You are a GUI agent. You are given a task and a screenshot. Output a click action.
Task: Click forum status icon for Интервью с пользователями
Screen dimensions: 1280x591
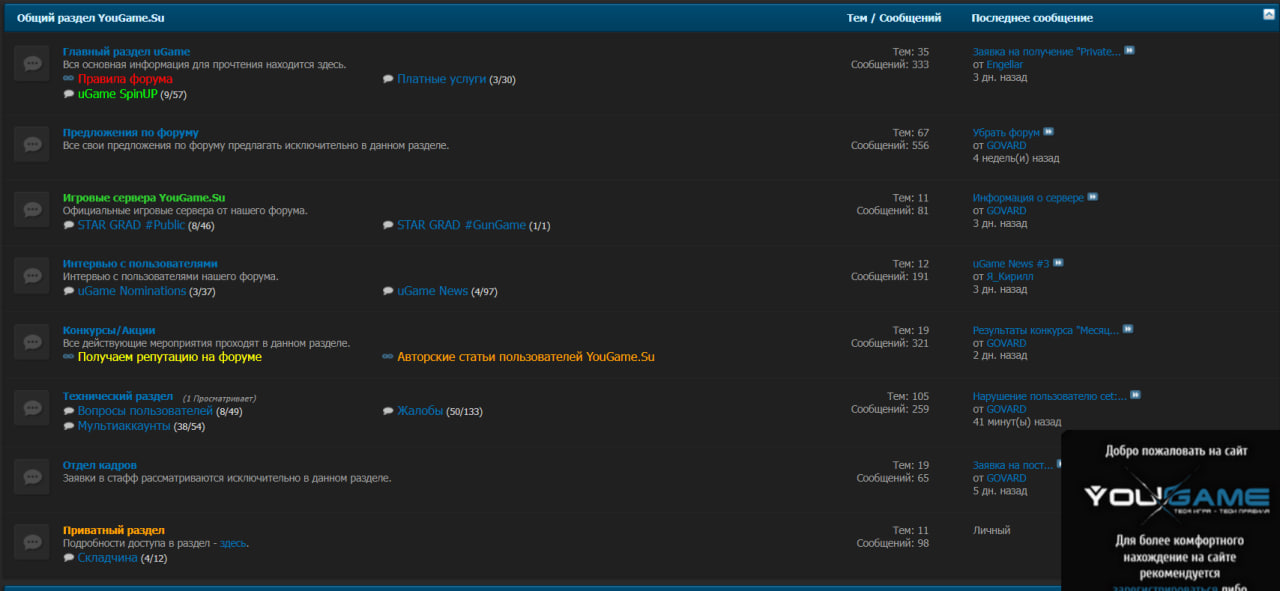point(32,276)
